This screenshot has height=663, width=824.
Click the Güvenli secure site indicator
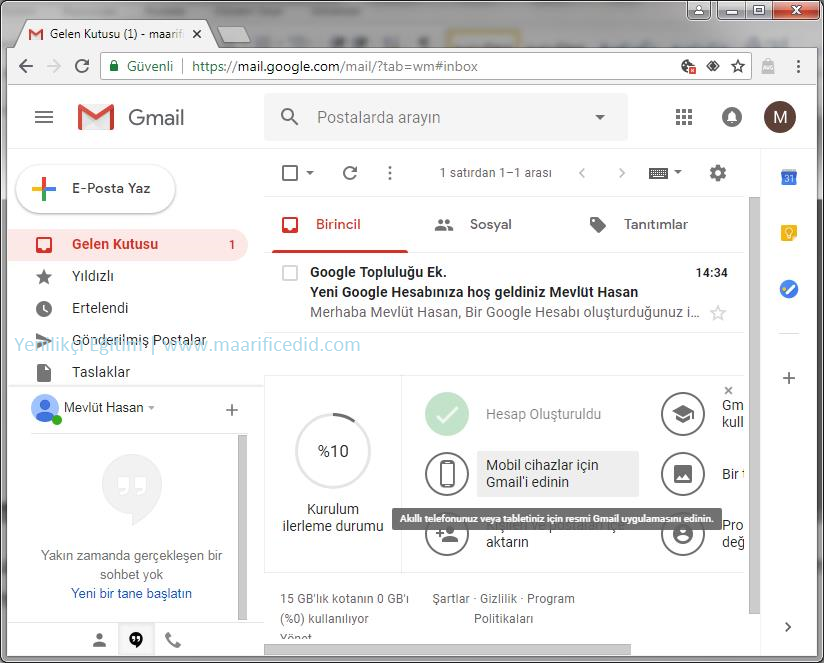pos(141,66)
